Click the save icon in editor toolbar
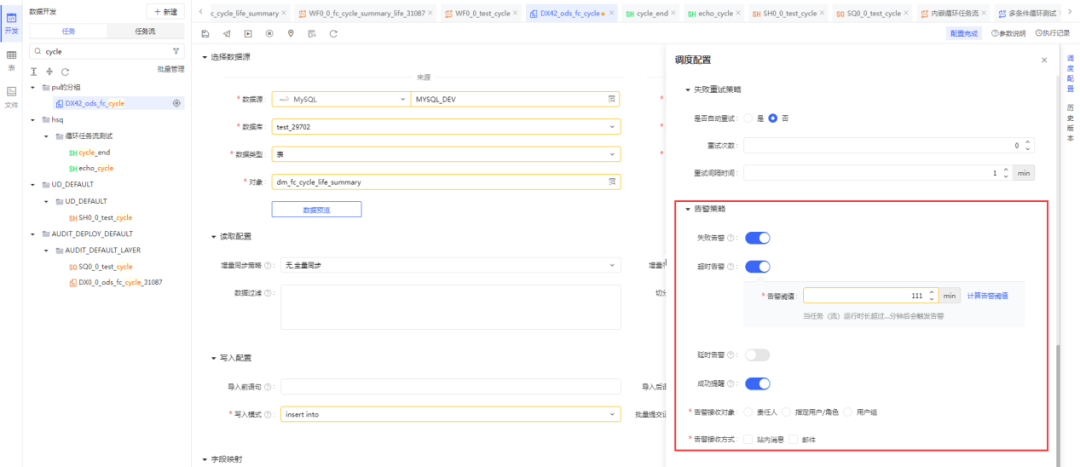The height and width of the screenshot is (467, 1080). pos(205,34)
